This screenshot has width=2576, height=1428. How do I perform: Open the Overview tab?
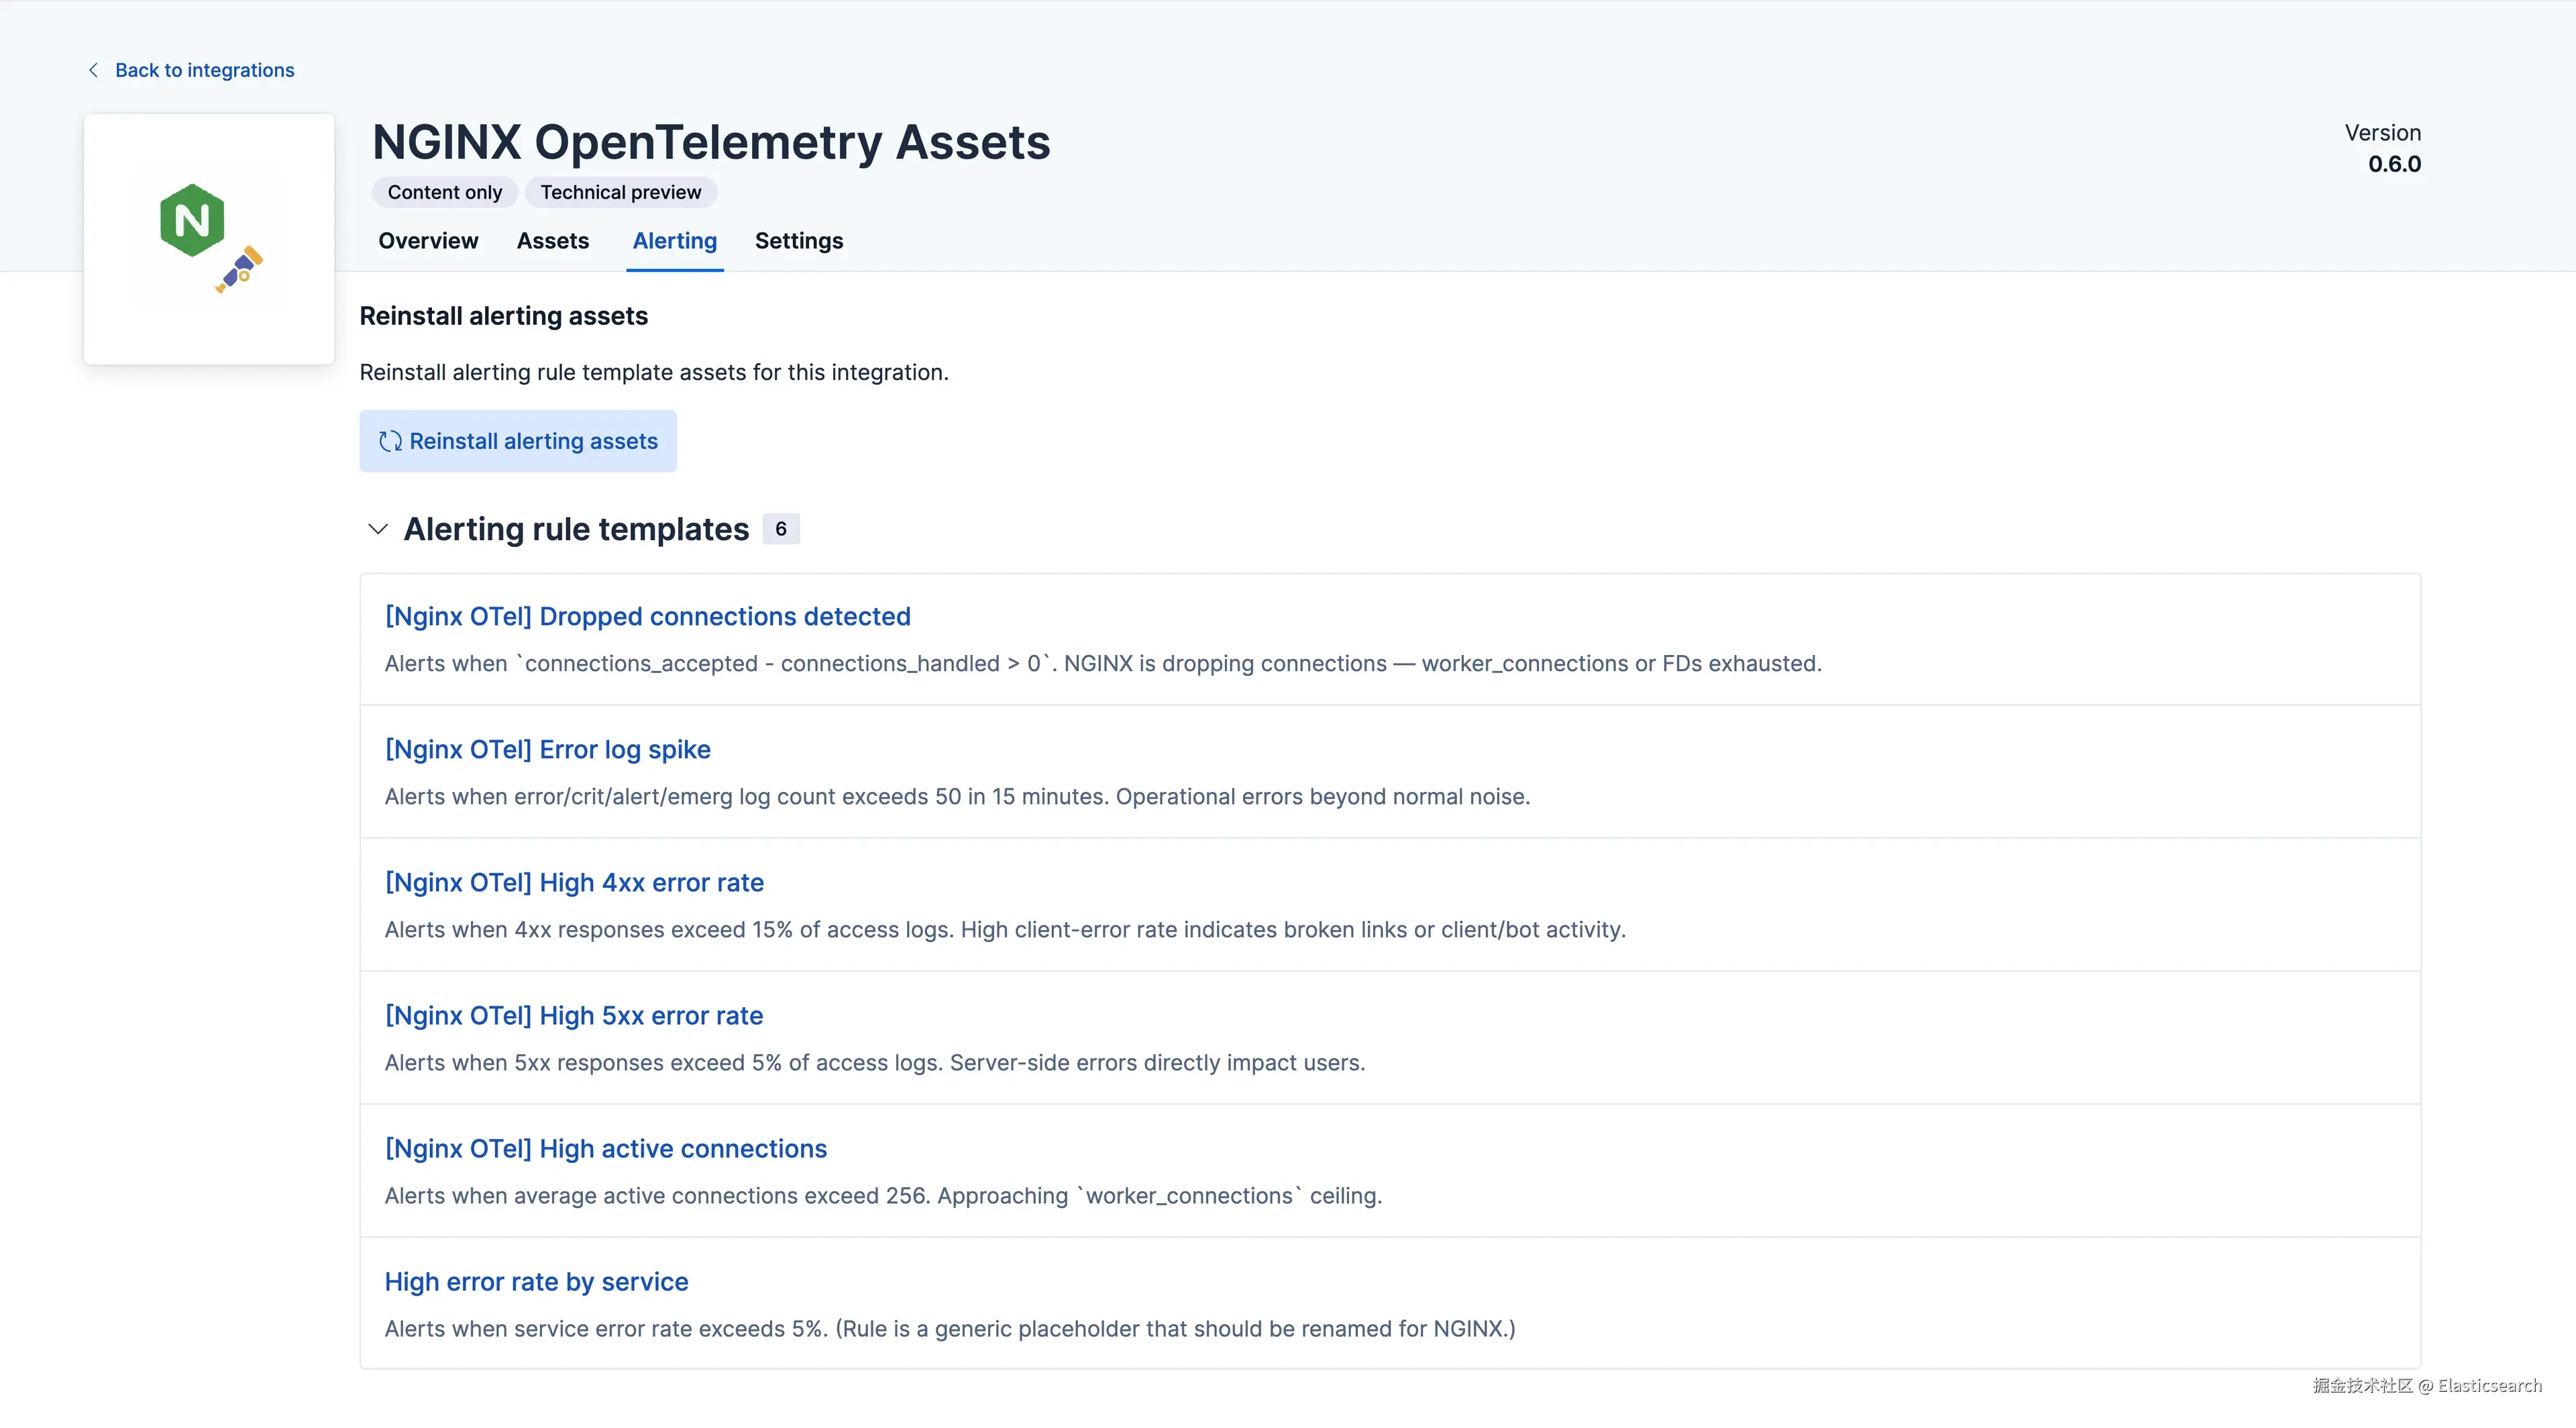(428, 241)
